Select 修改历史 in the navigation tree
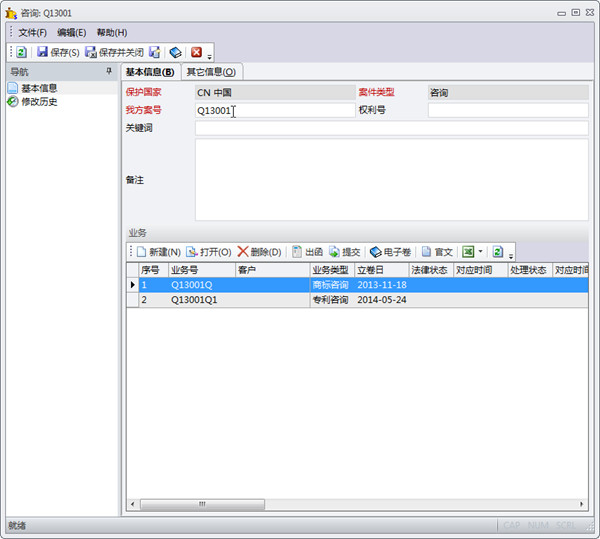This screenshot has width=600, height=539. tap(39, 102)
